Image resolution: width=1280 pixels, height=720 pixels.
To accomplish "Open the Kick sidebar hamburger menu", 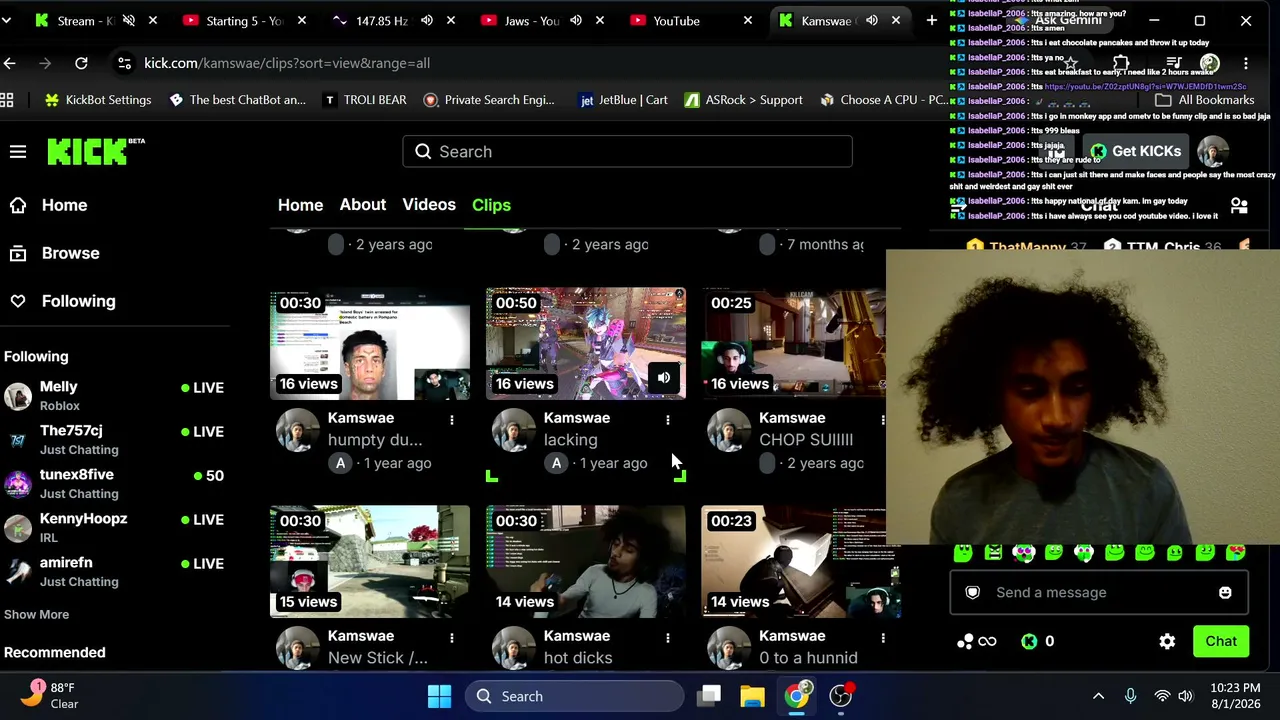I will tap(18, 152).
